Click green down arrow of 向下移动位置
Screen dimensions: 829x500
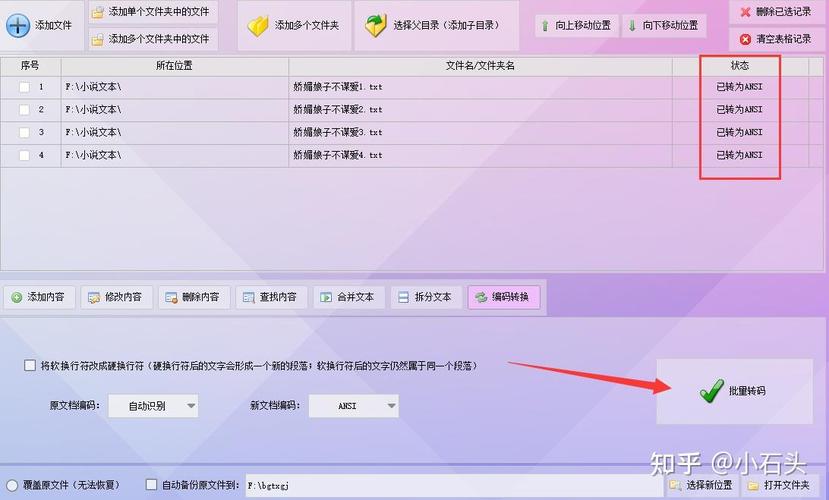(x=632, y=25)
